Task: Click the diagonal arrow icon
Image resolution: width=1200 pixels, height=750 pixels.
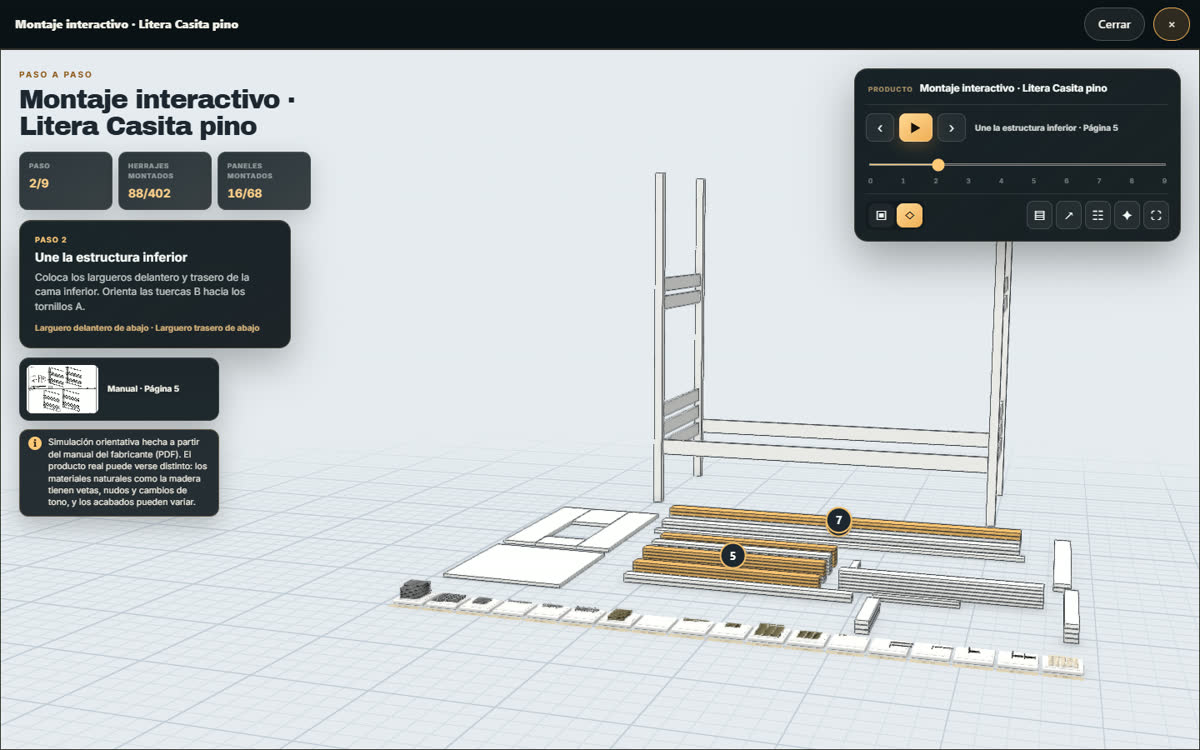Action: pos(1069,215)
